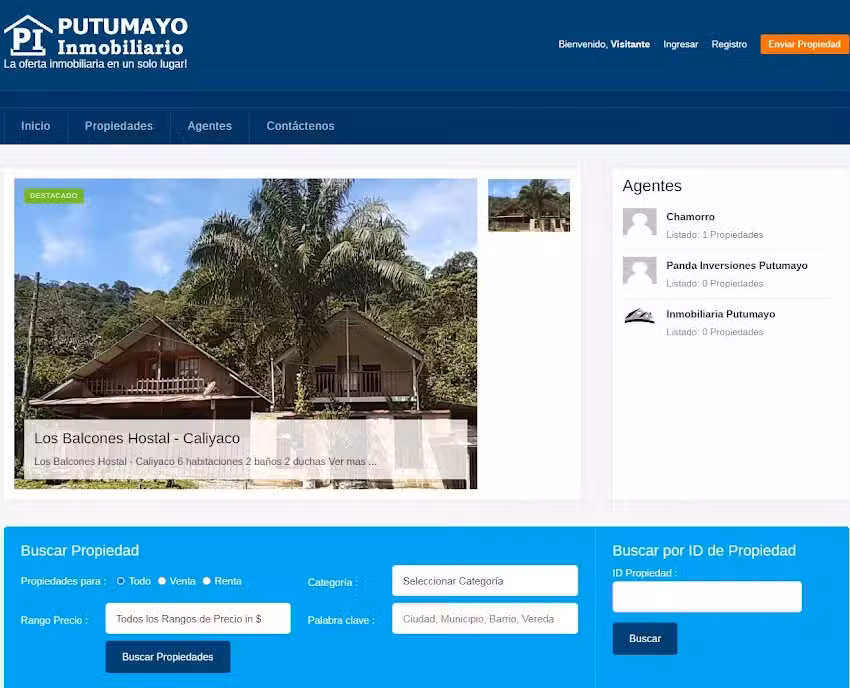The height and width of the screenshot is (688, 850).
Task: Open the Propiedades menu
Action: click(118, 126)
